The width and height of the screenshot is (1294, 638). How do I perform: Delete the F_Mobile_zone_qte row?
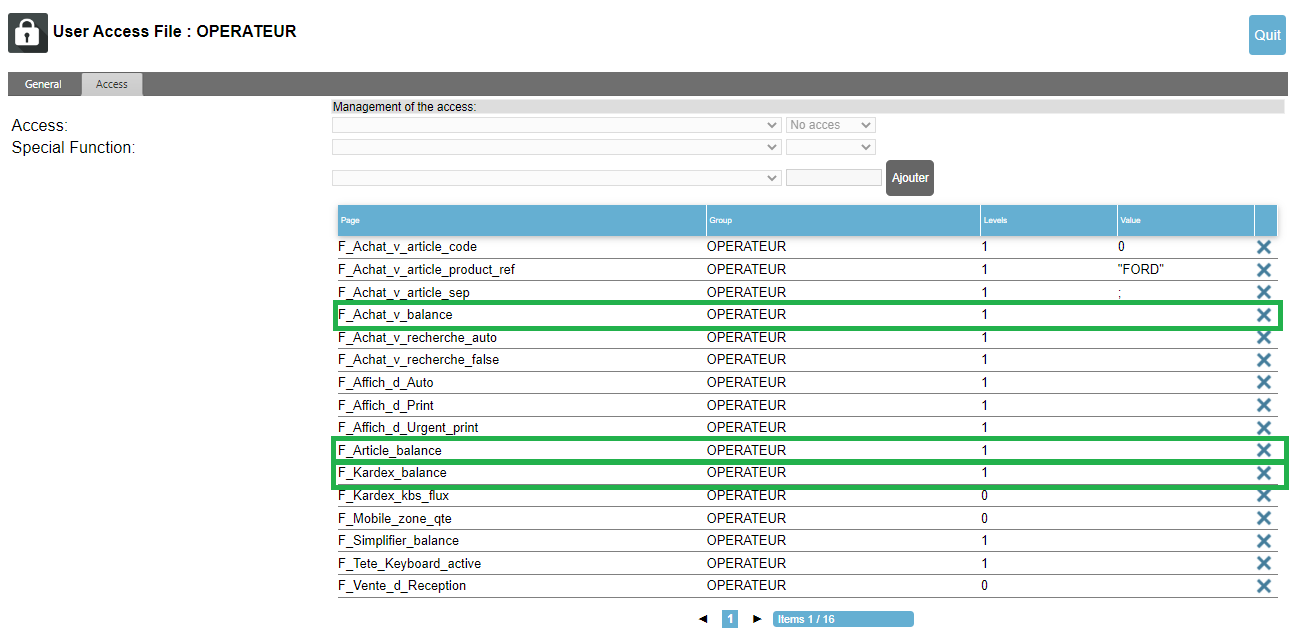1263,518
